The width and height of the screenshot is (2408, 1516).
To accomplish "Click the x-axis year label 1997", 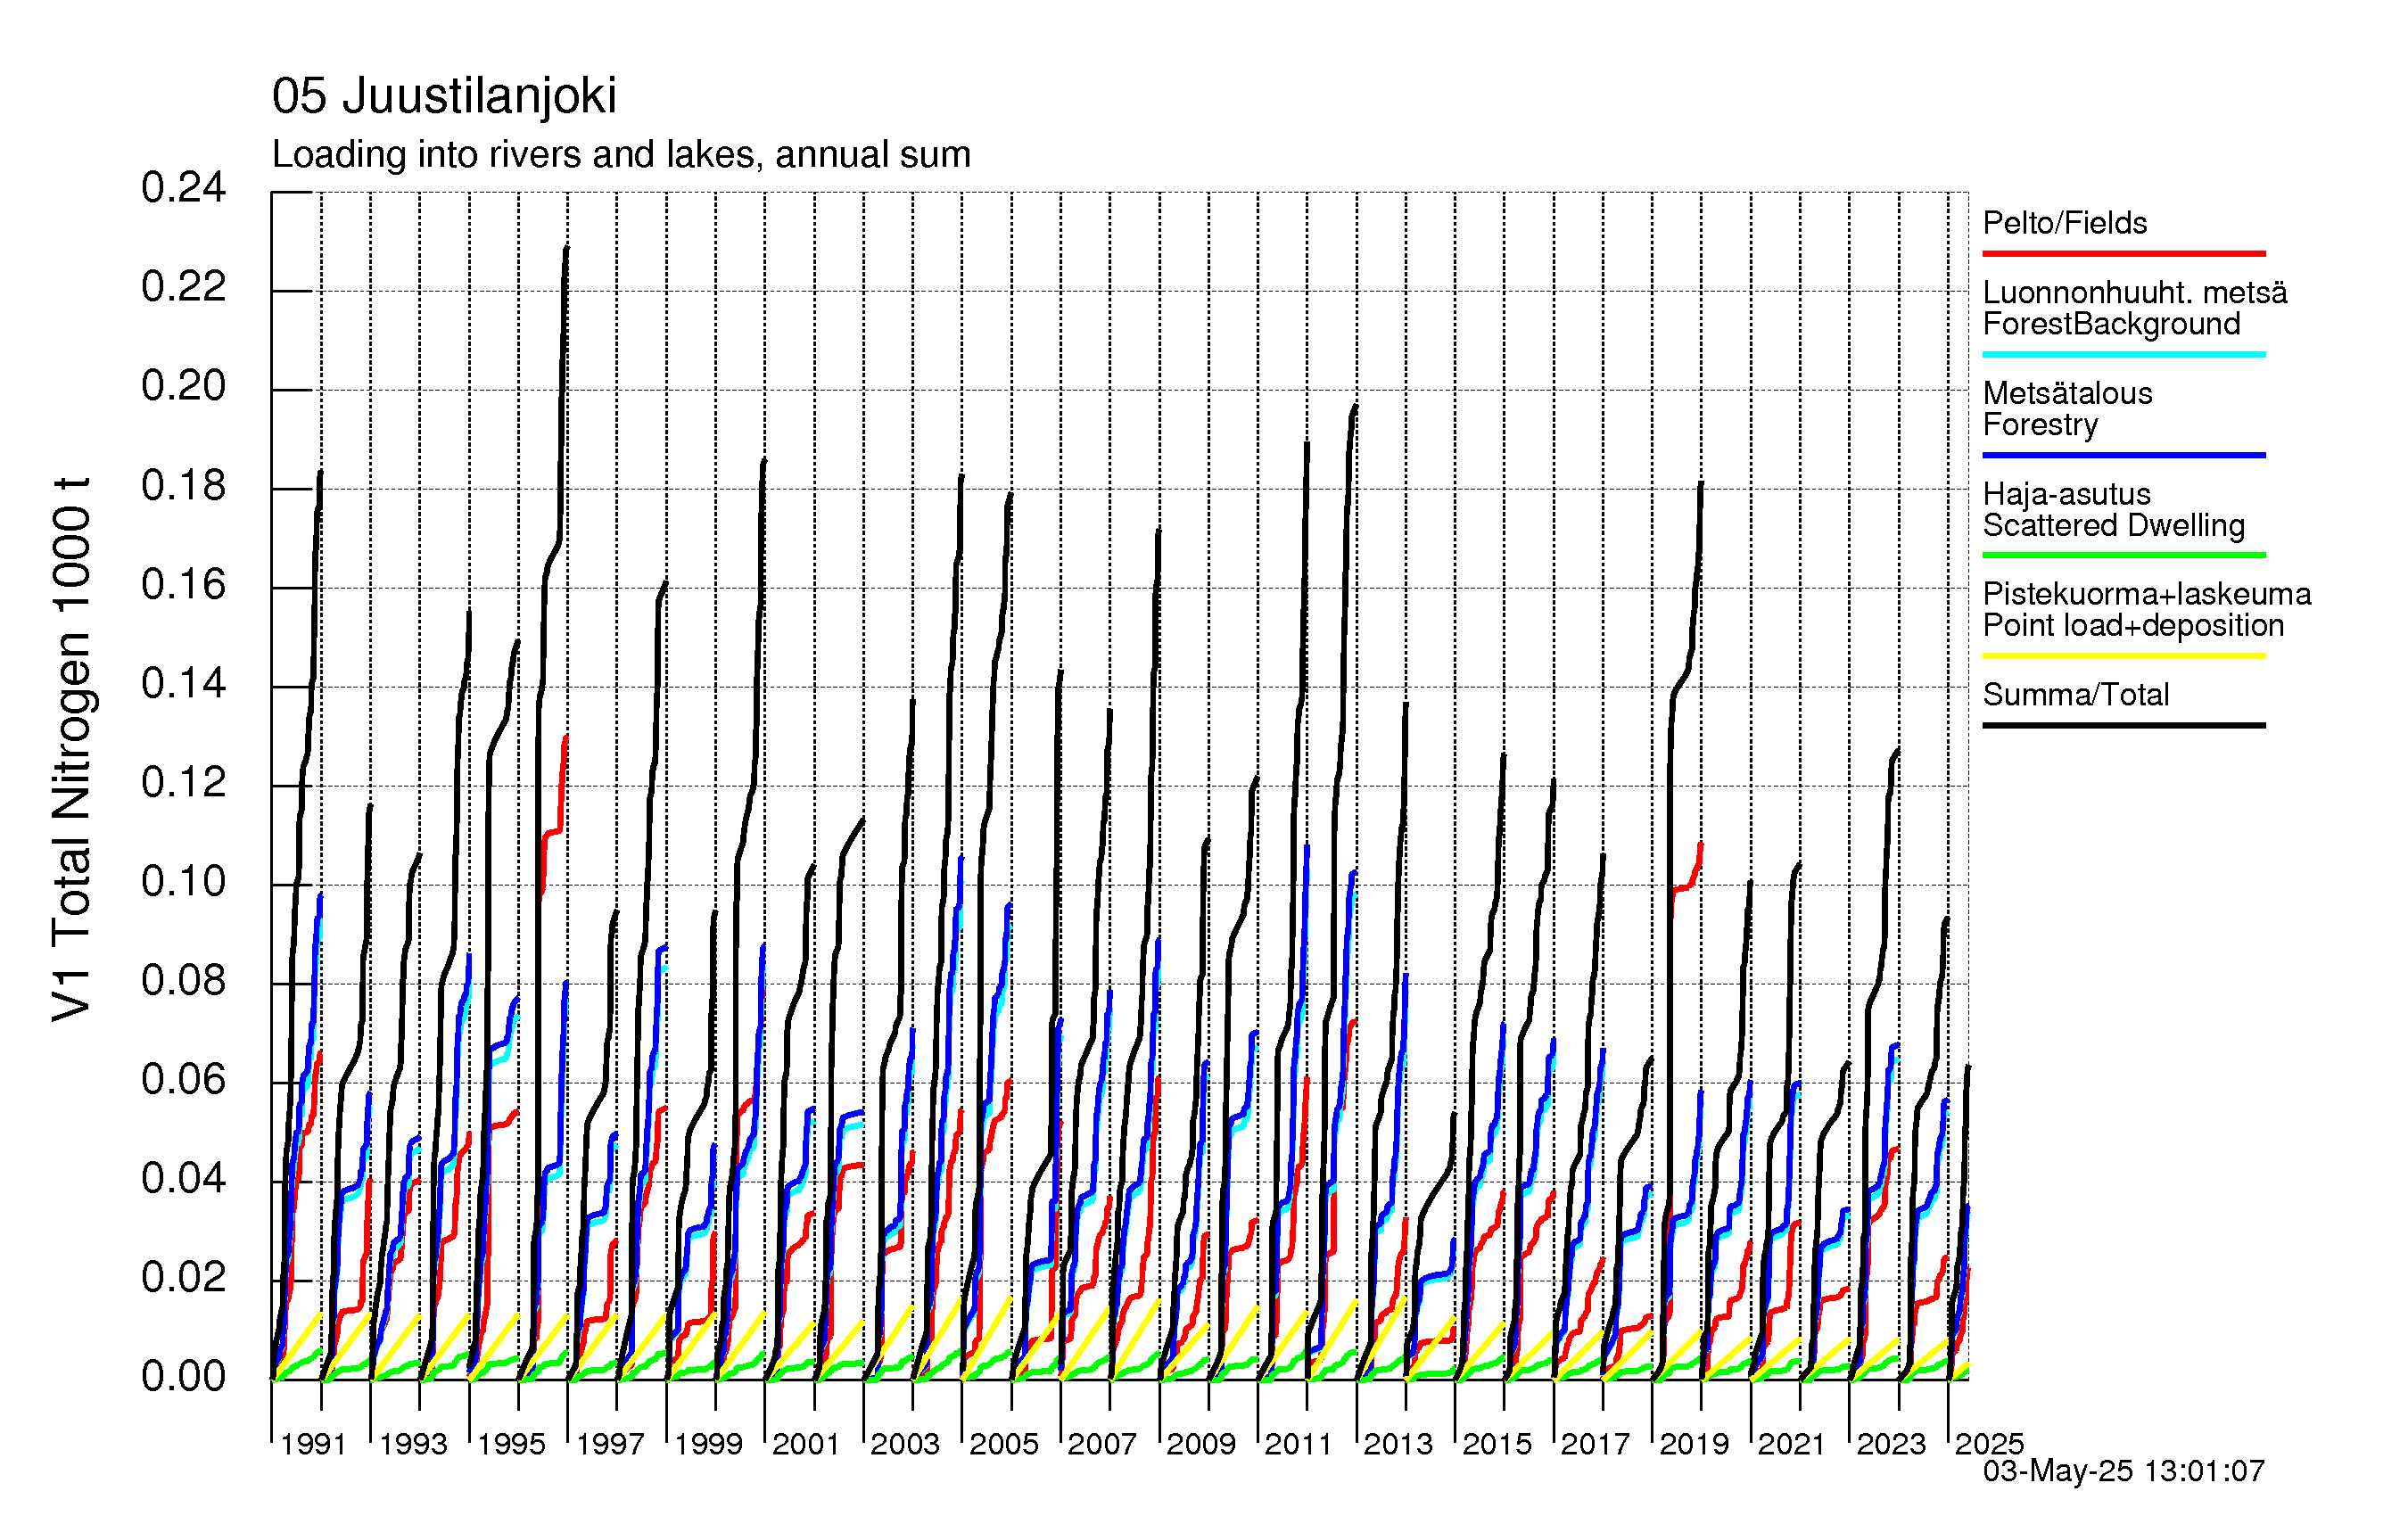I will (x=610, y=1445).
